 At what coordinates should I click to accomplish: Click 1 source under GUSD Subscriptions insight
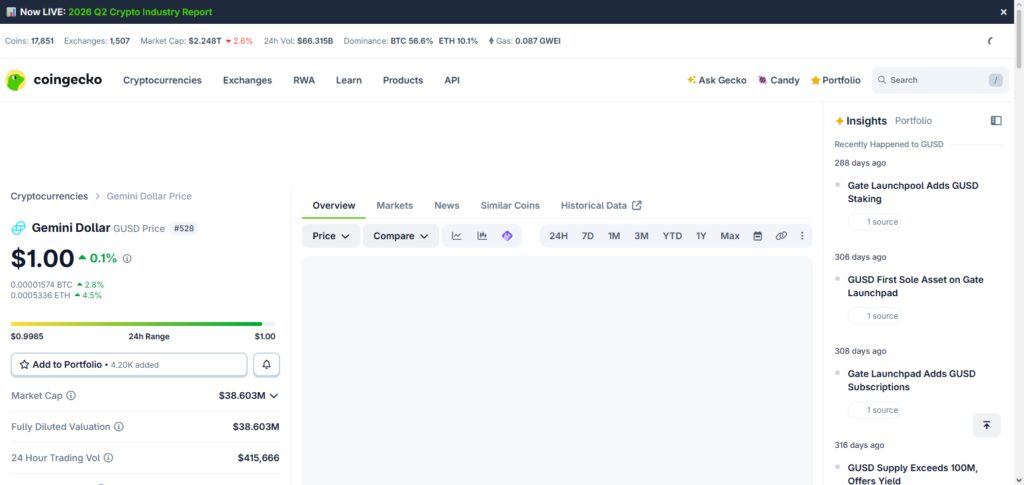tap(874, 410)
